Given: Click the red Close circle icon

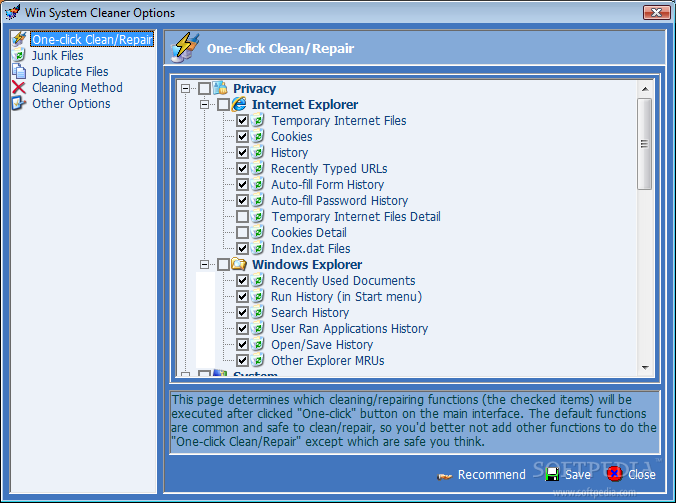Looking at the screenshot, I should pyautogui.click(x=614, y=474).
